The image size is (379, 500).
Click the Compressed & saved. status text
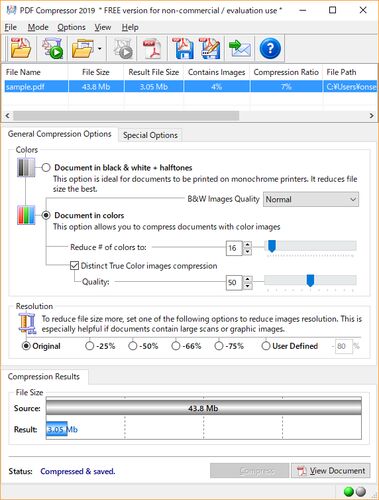click(x=78, y=471)
